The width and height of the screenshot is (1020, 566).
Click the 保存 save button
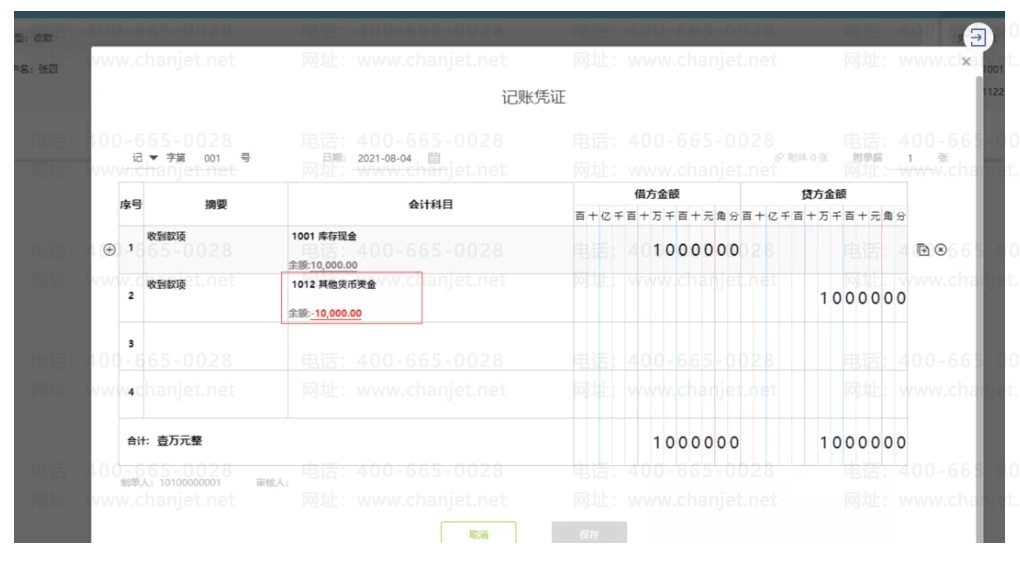(x=589, y=533)
